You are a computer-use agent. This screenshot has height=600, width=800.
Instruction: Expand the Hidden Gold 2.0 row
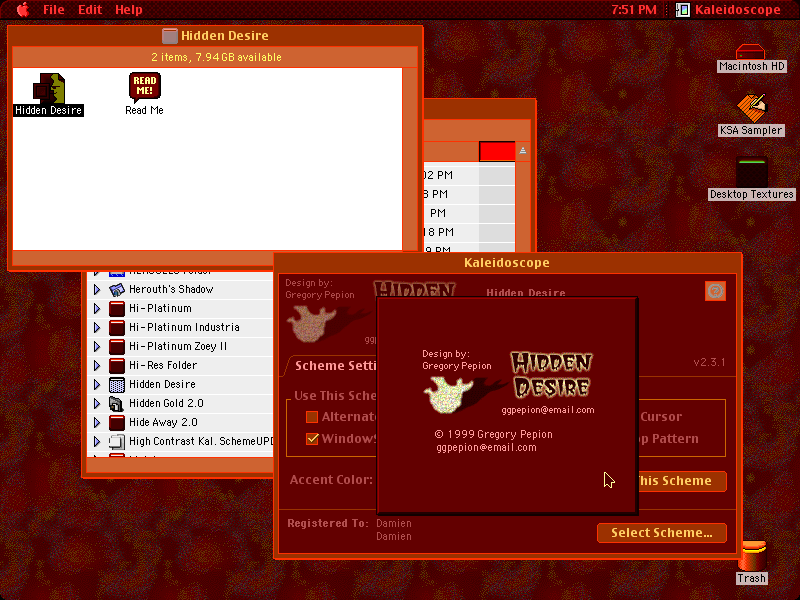point(96,404)
